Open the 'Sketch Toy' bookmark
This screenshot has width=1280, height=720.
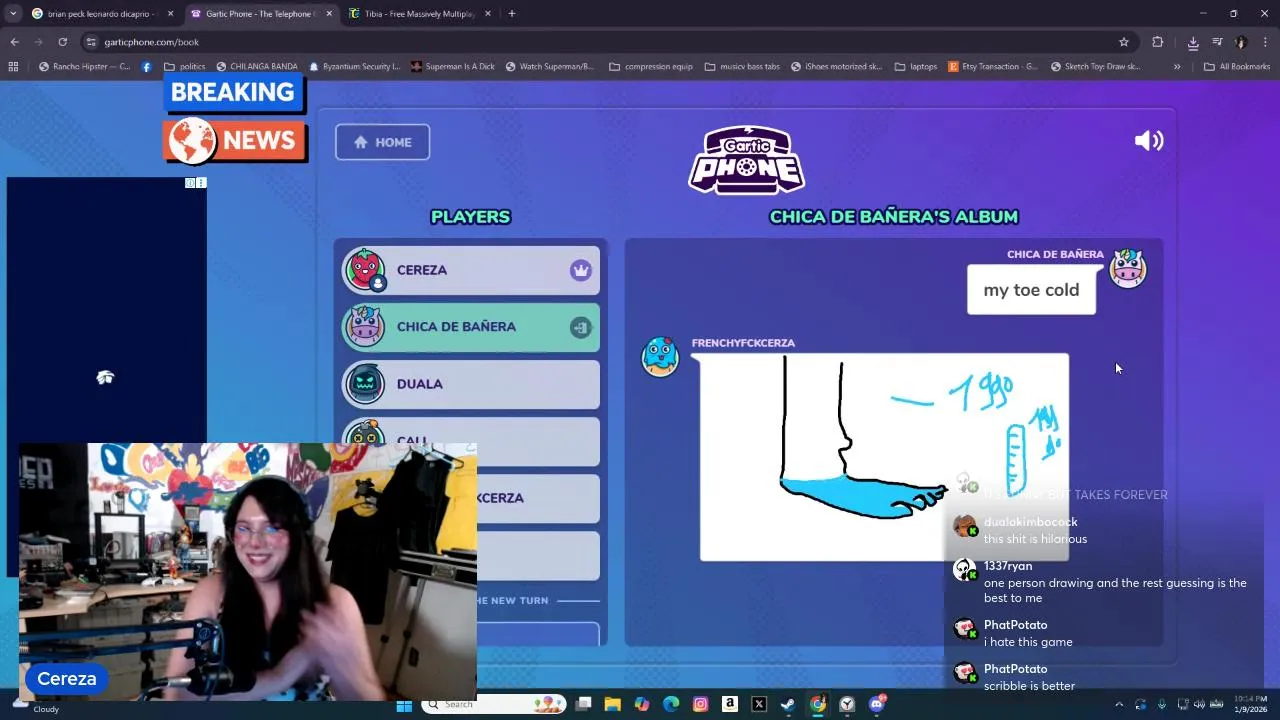(1095, 67)
